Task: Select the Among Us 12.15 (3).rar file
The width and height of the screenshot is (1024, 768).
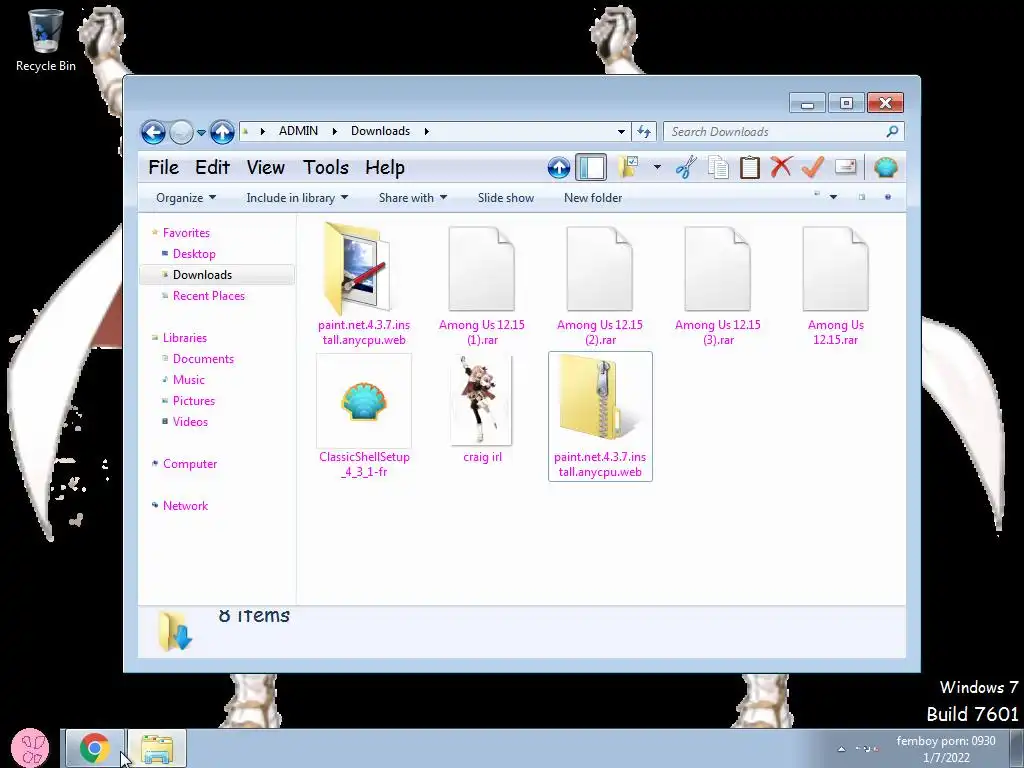Action: [x=718, y=285]
